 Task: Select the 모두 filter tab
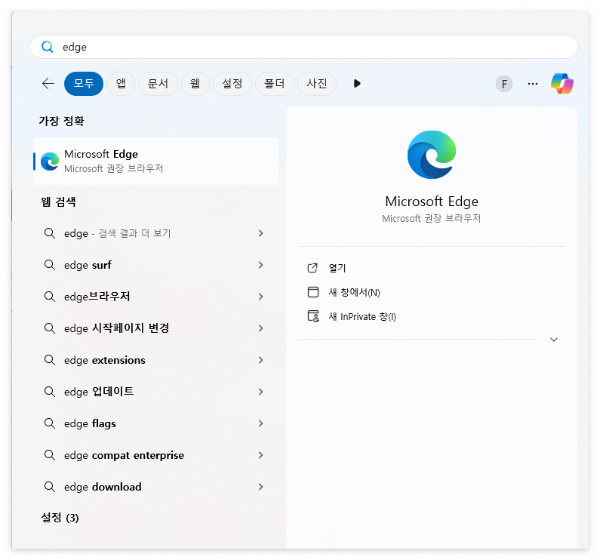(x=84, y=83)
